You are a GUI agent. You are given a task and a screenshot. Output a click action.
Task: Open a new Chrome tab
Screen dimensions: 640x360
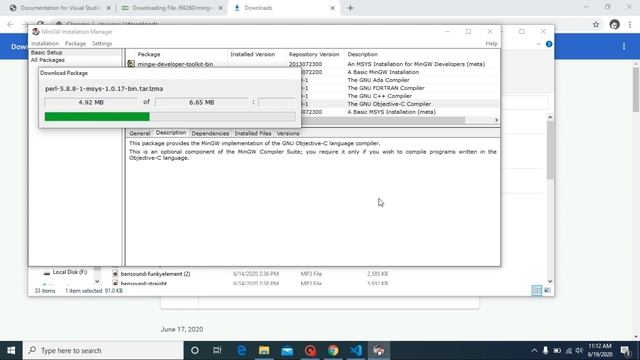[x=350, y=8]
